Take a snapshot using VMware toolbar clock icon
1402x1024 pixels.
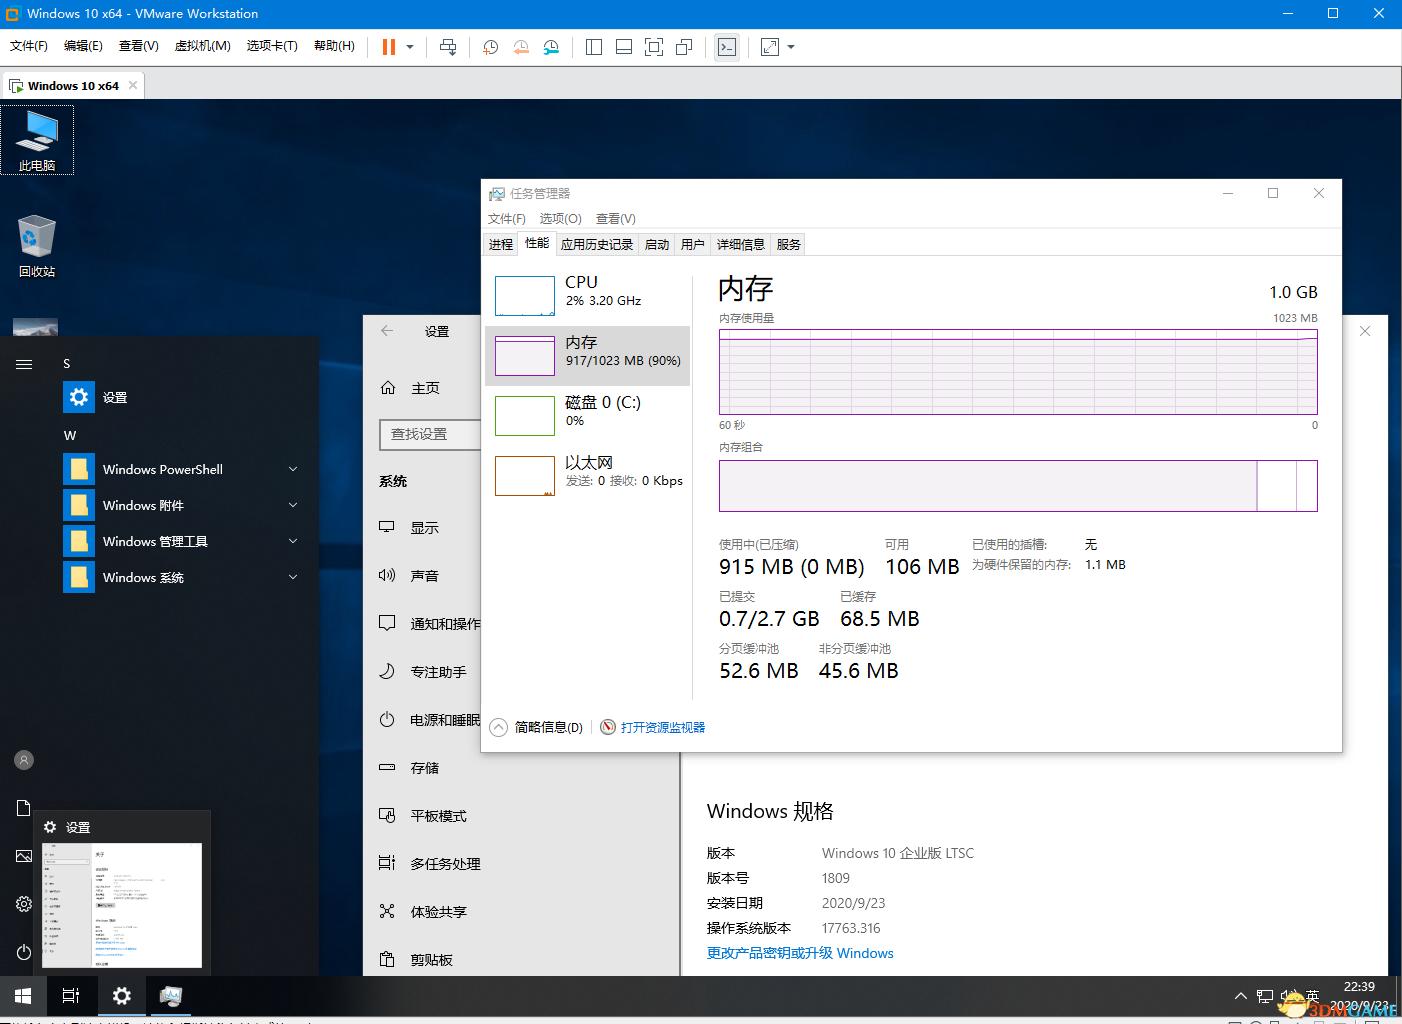(x=490, y=47)
